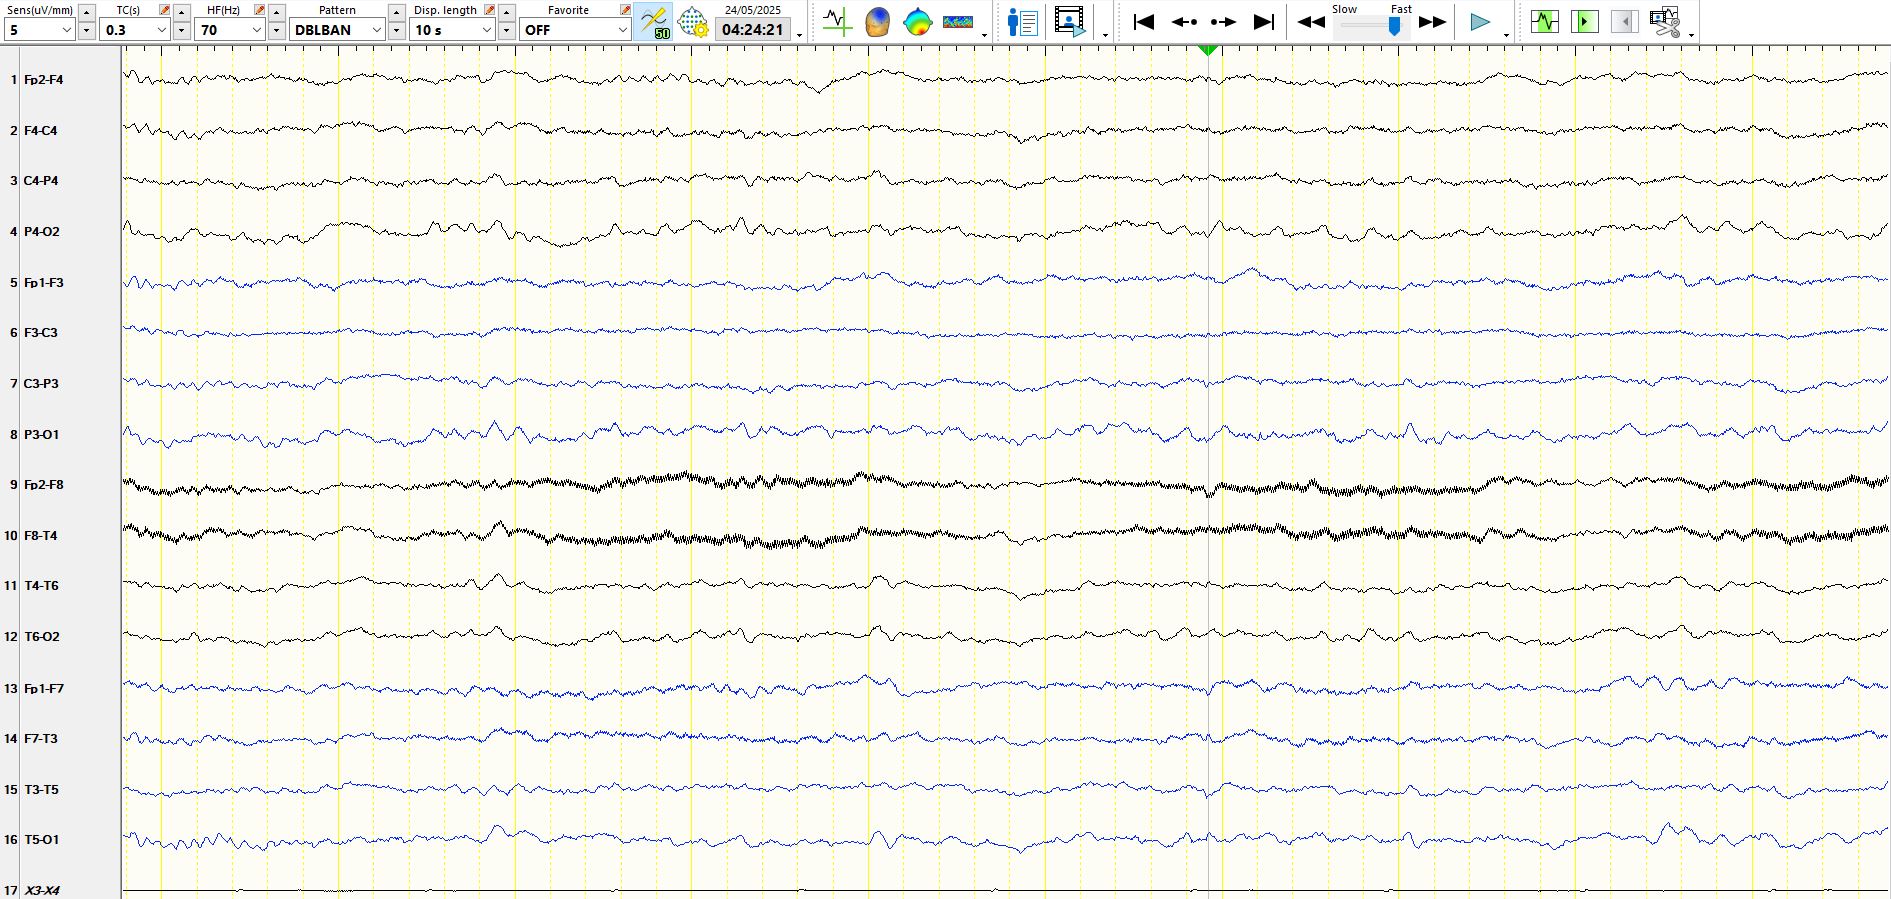Open the spectral density array view
Image resolution: width=1891 pixels, height=899 pixels.
[957, 22]
